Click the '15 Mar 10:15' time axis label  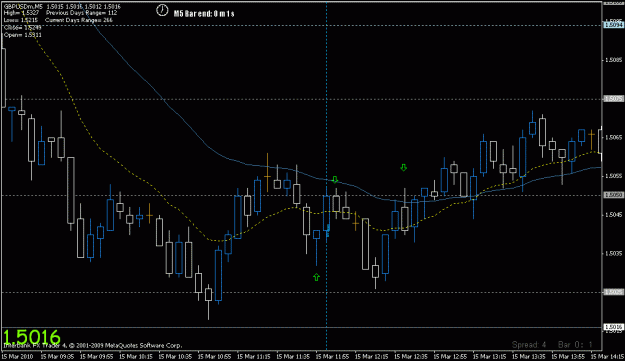[x=136, y=356]
